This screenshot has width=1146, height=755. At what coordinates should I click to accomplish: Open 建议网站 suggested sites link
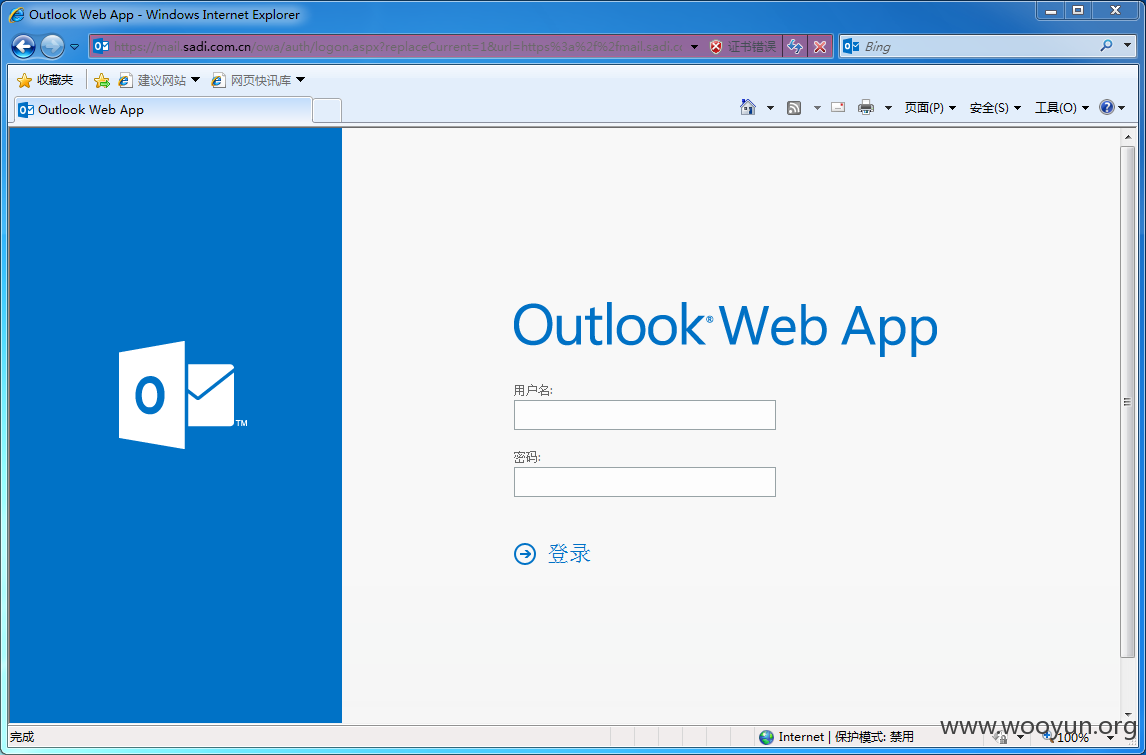[x=152, y=80]
